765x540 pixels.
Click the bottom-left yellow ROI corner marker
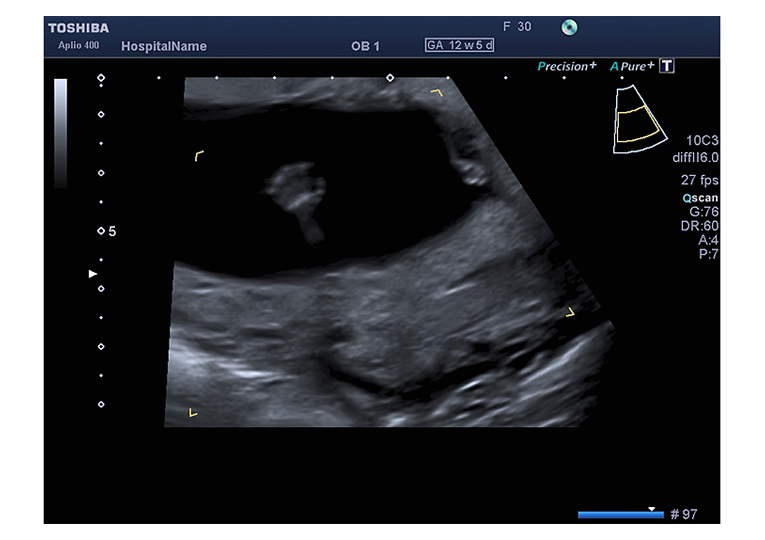click(193, 412)
